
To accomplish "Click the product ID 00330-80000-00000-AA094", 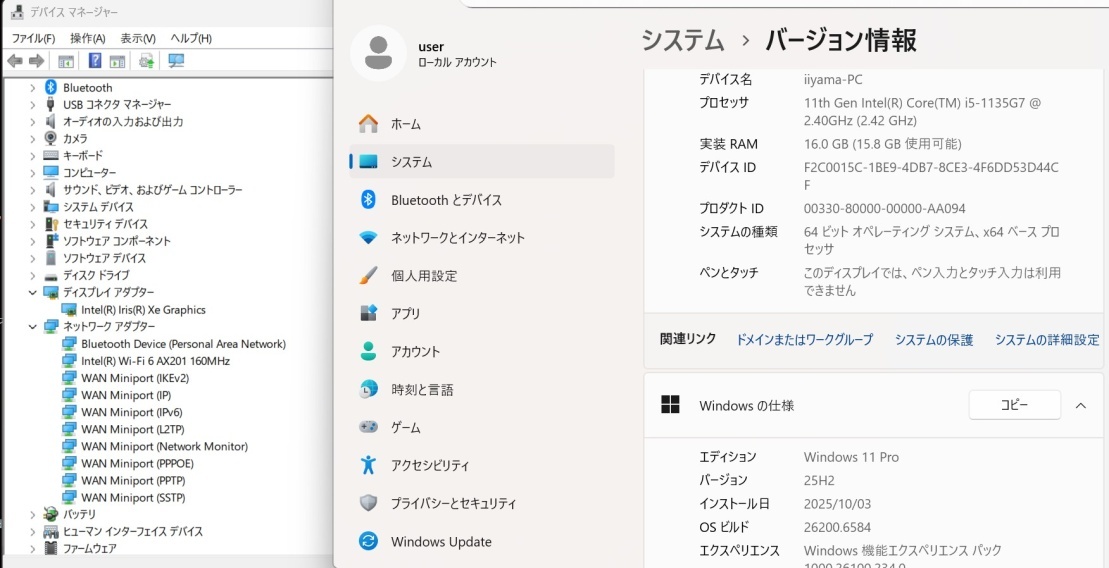I will 885,208.
